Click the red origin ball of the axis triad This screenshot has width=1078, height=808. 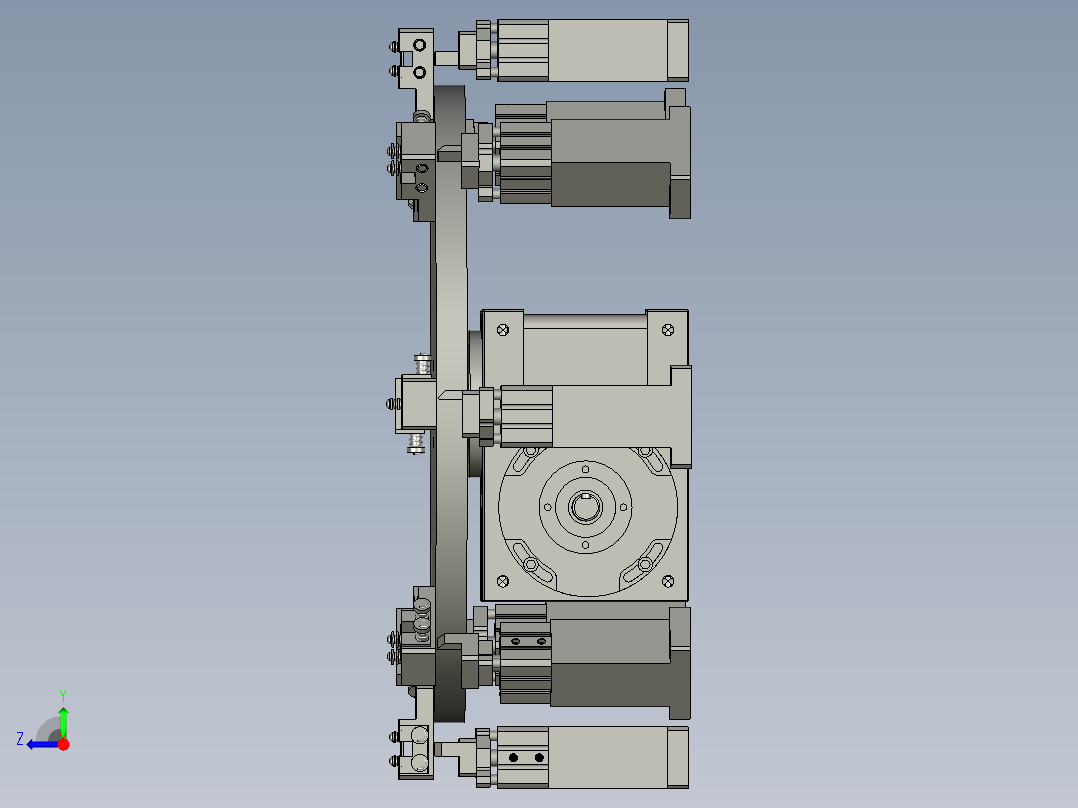click(63, 744)
